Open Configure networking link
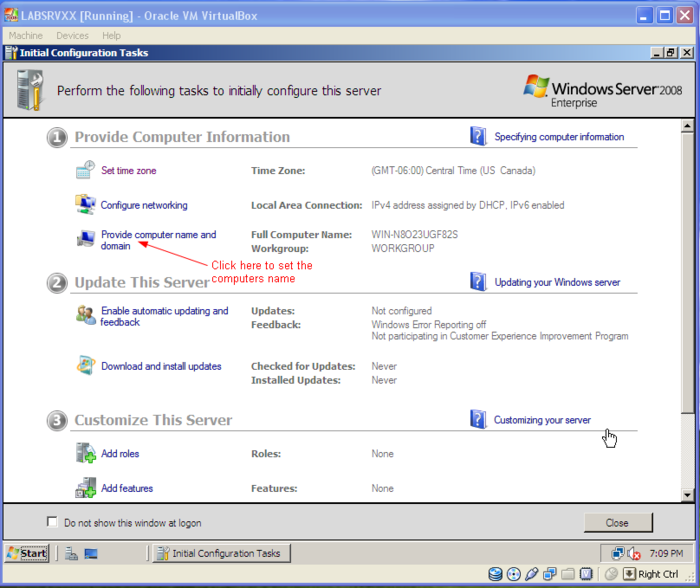The image size is (700, 588). click(x=144, y=205)
